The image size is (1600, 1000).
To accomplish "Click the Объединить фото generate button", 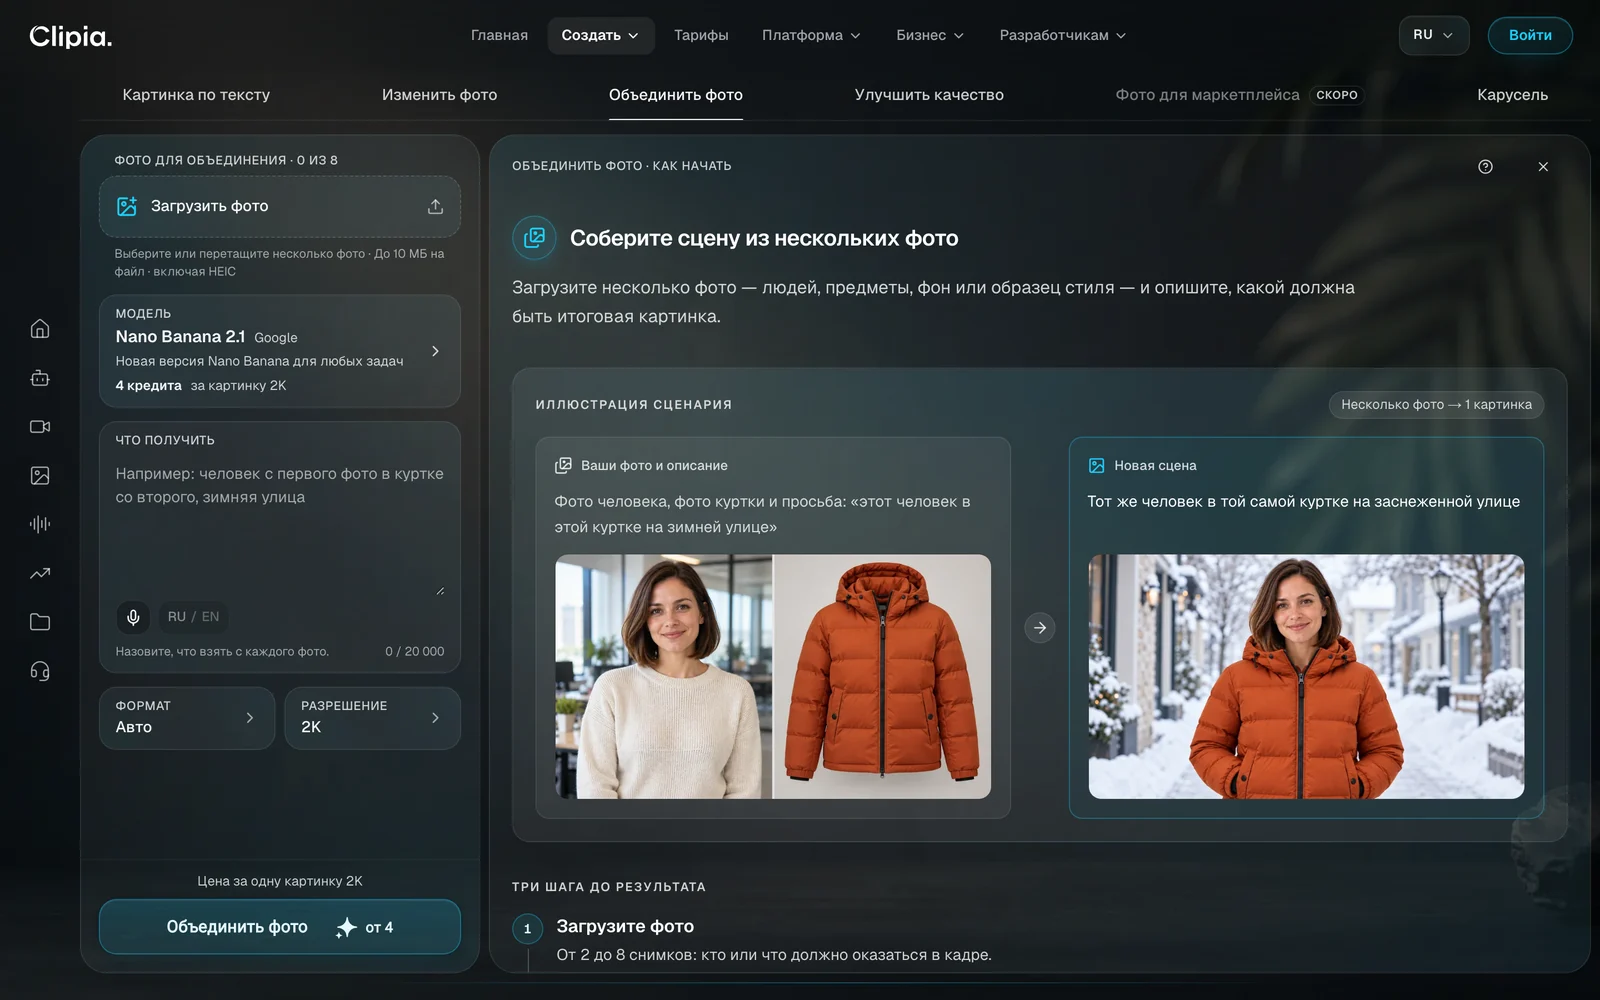I will (280, 927).
